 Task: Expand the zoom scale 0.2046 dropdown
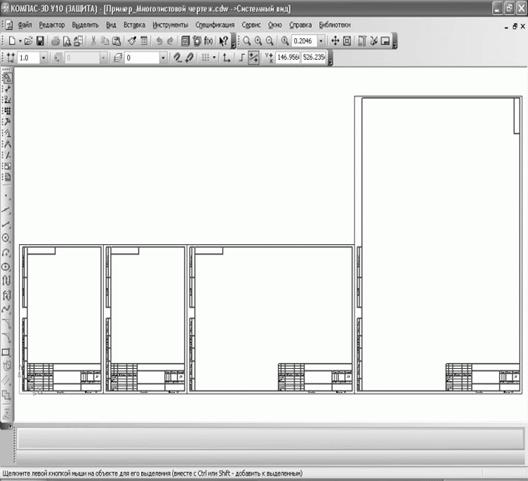(x=321, y=41)
